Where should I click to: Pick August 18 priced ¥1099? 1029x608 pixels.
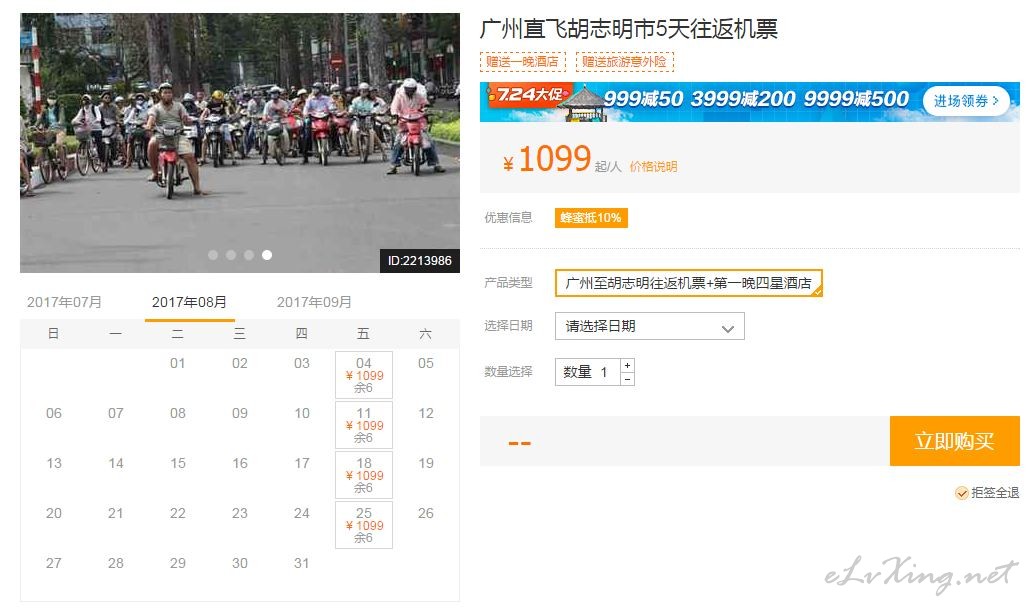(x=364, y=475)
